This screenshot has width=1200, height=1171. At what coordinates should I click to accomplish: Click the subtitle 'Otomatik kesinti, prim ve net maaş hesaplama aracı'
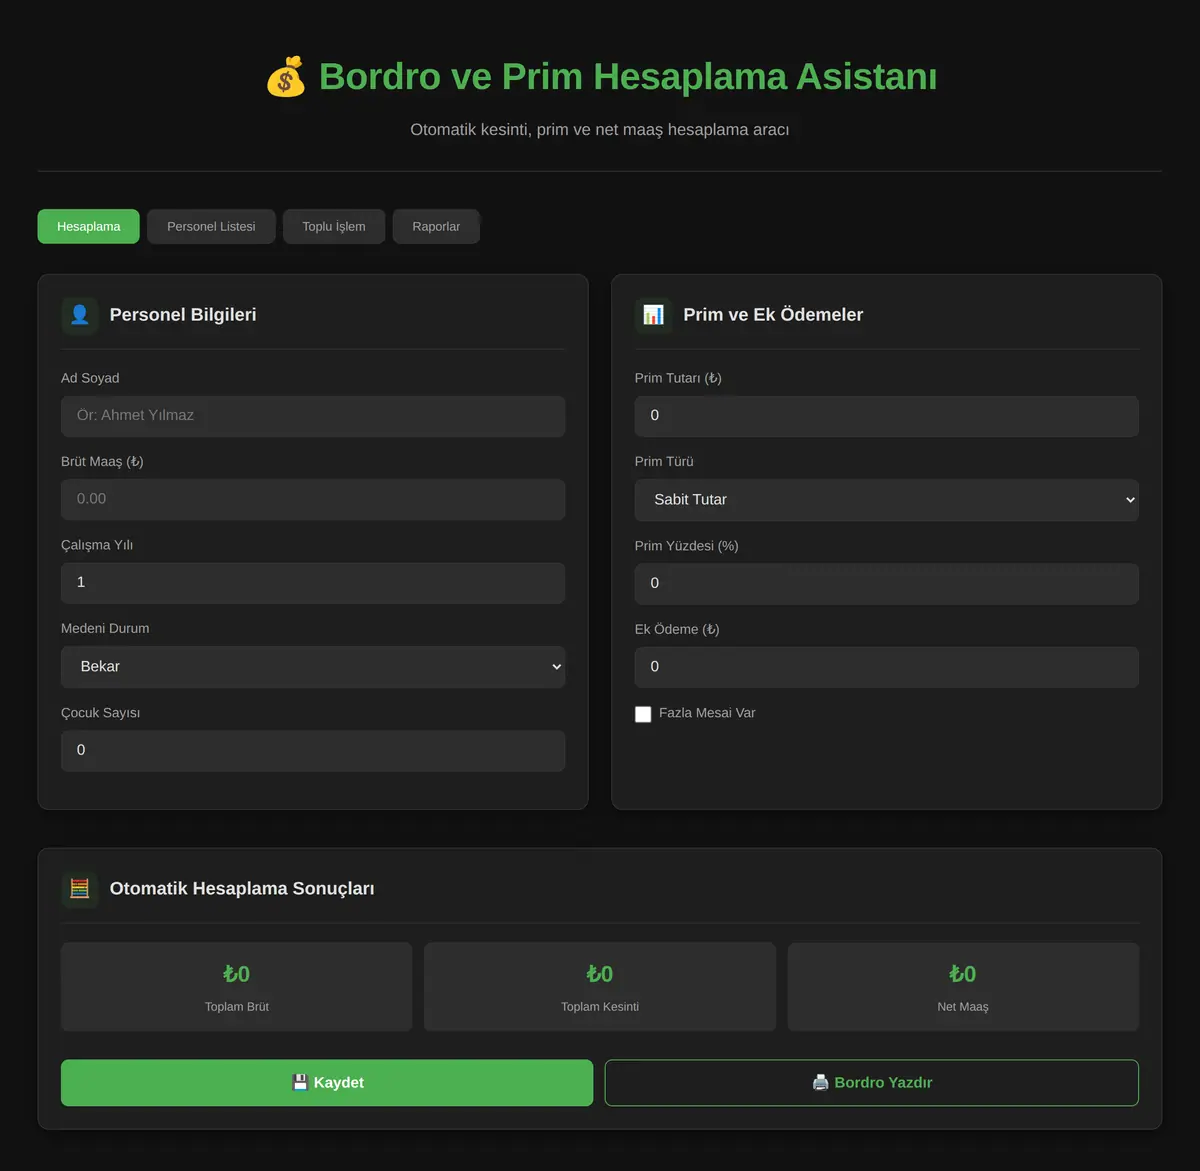click(600, 130)
